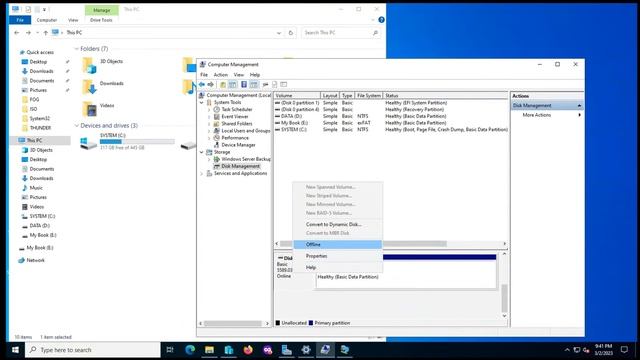This screenshot has width=640, height=360.
Task: Click the Up one level toolbar icon
Action: [223, 84]
